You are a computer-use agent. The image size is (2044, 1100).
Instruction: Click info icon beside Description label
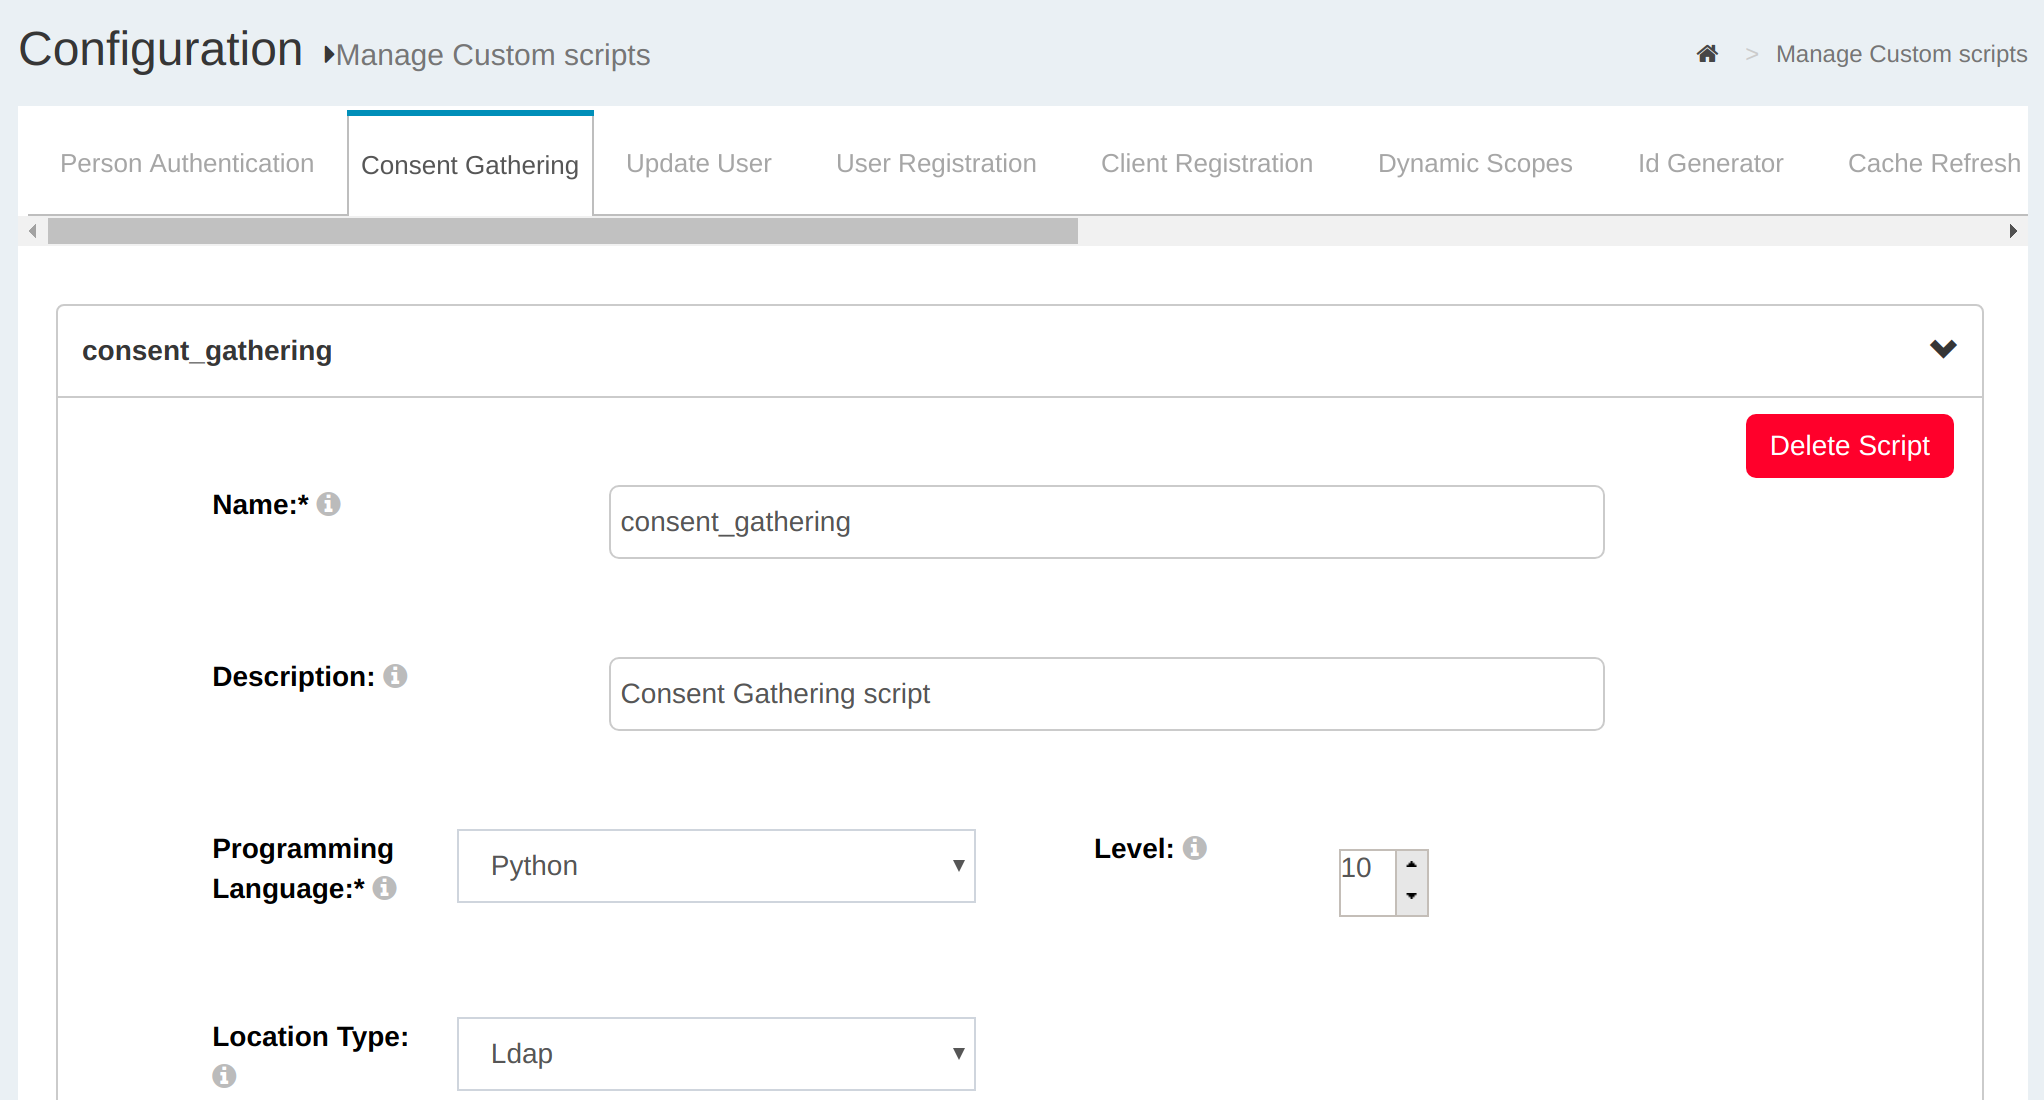tap(395, 676)
